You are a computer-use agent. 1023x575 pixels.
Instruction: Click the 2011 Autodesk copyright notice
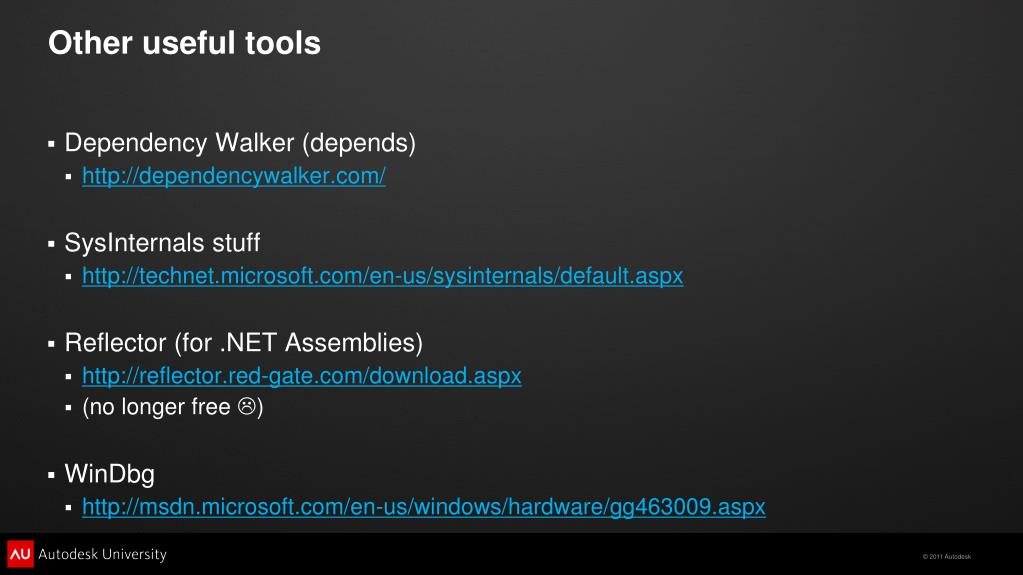947,557
